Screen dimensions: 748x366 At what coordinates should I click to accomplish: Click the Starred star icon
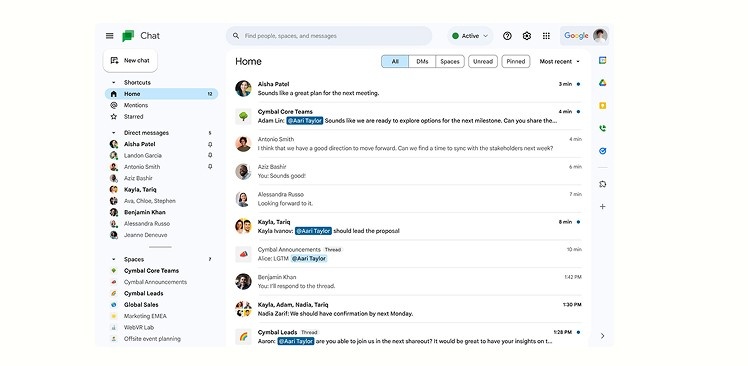click(114, 116)
